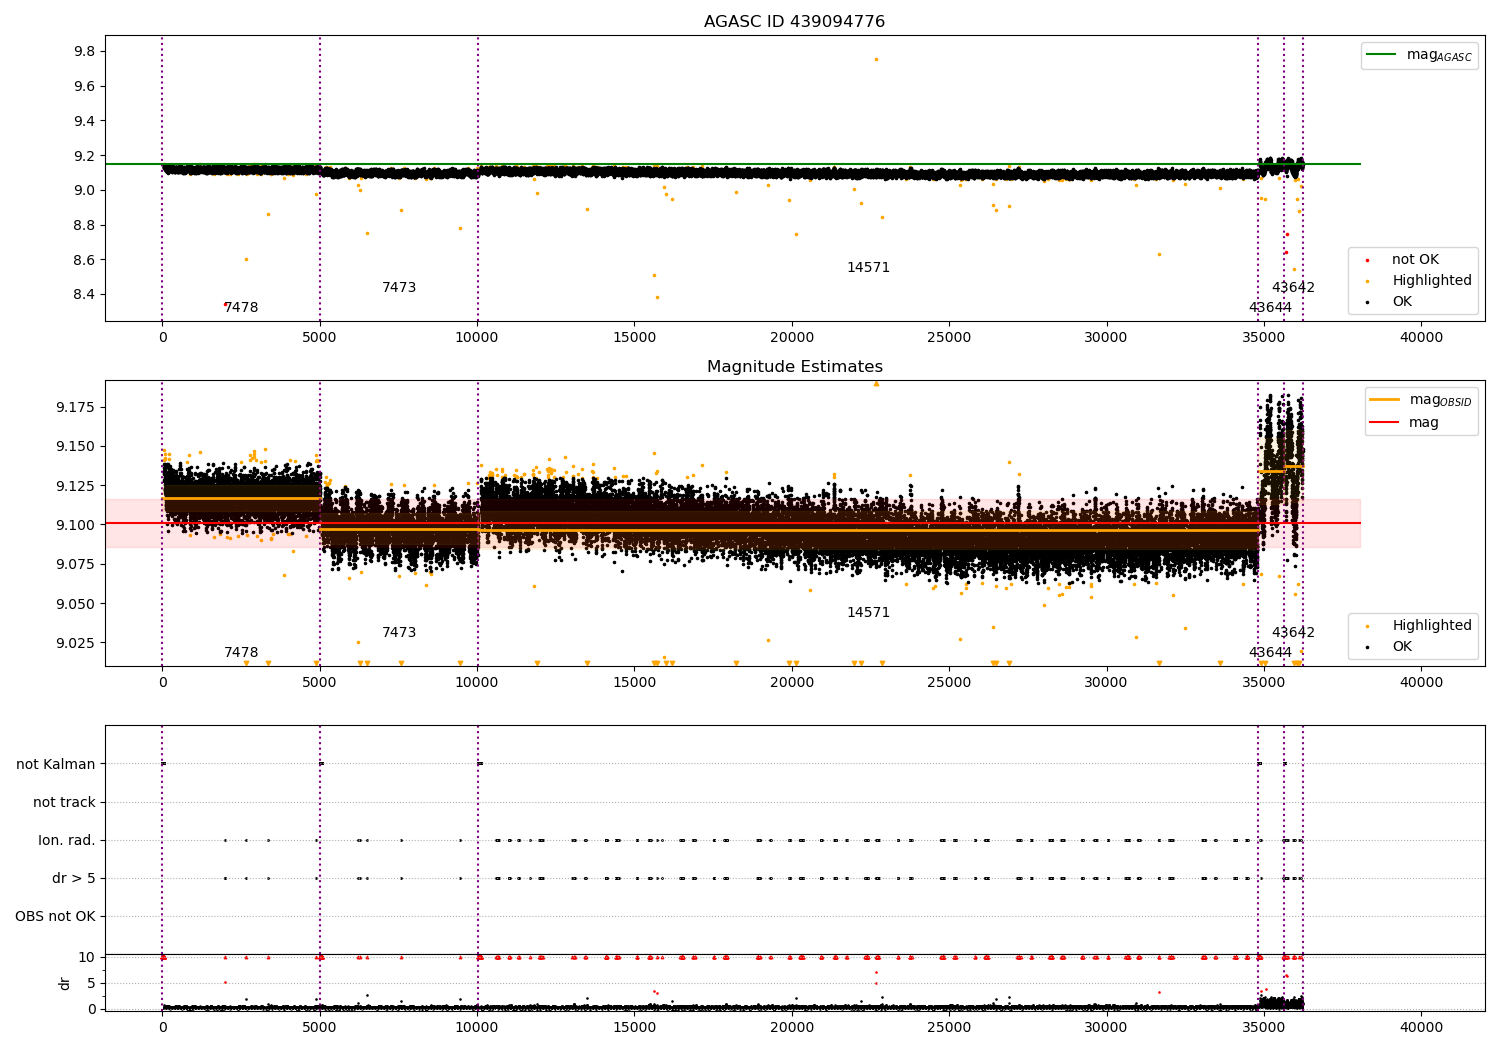Click y-tick 9.6 on top plot
The image size is (1500, 1050).
click(x=84, y=87)
